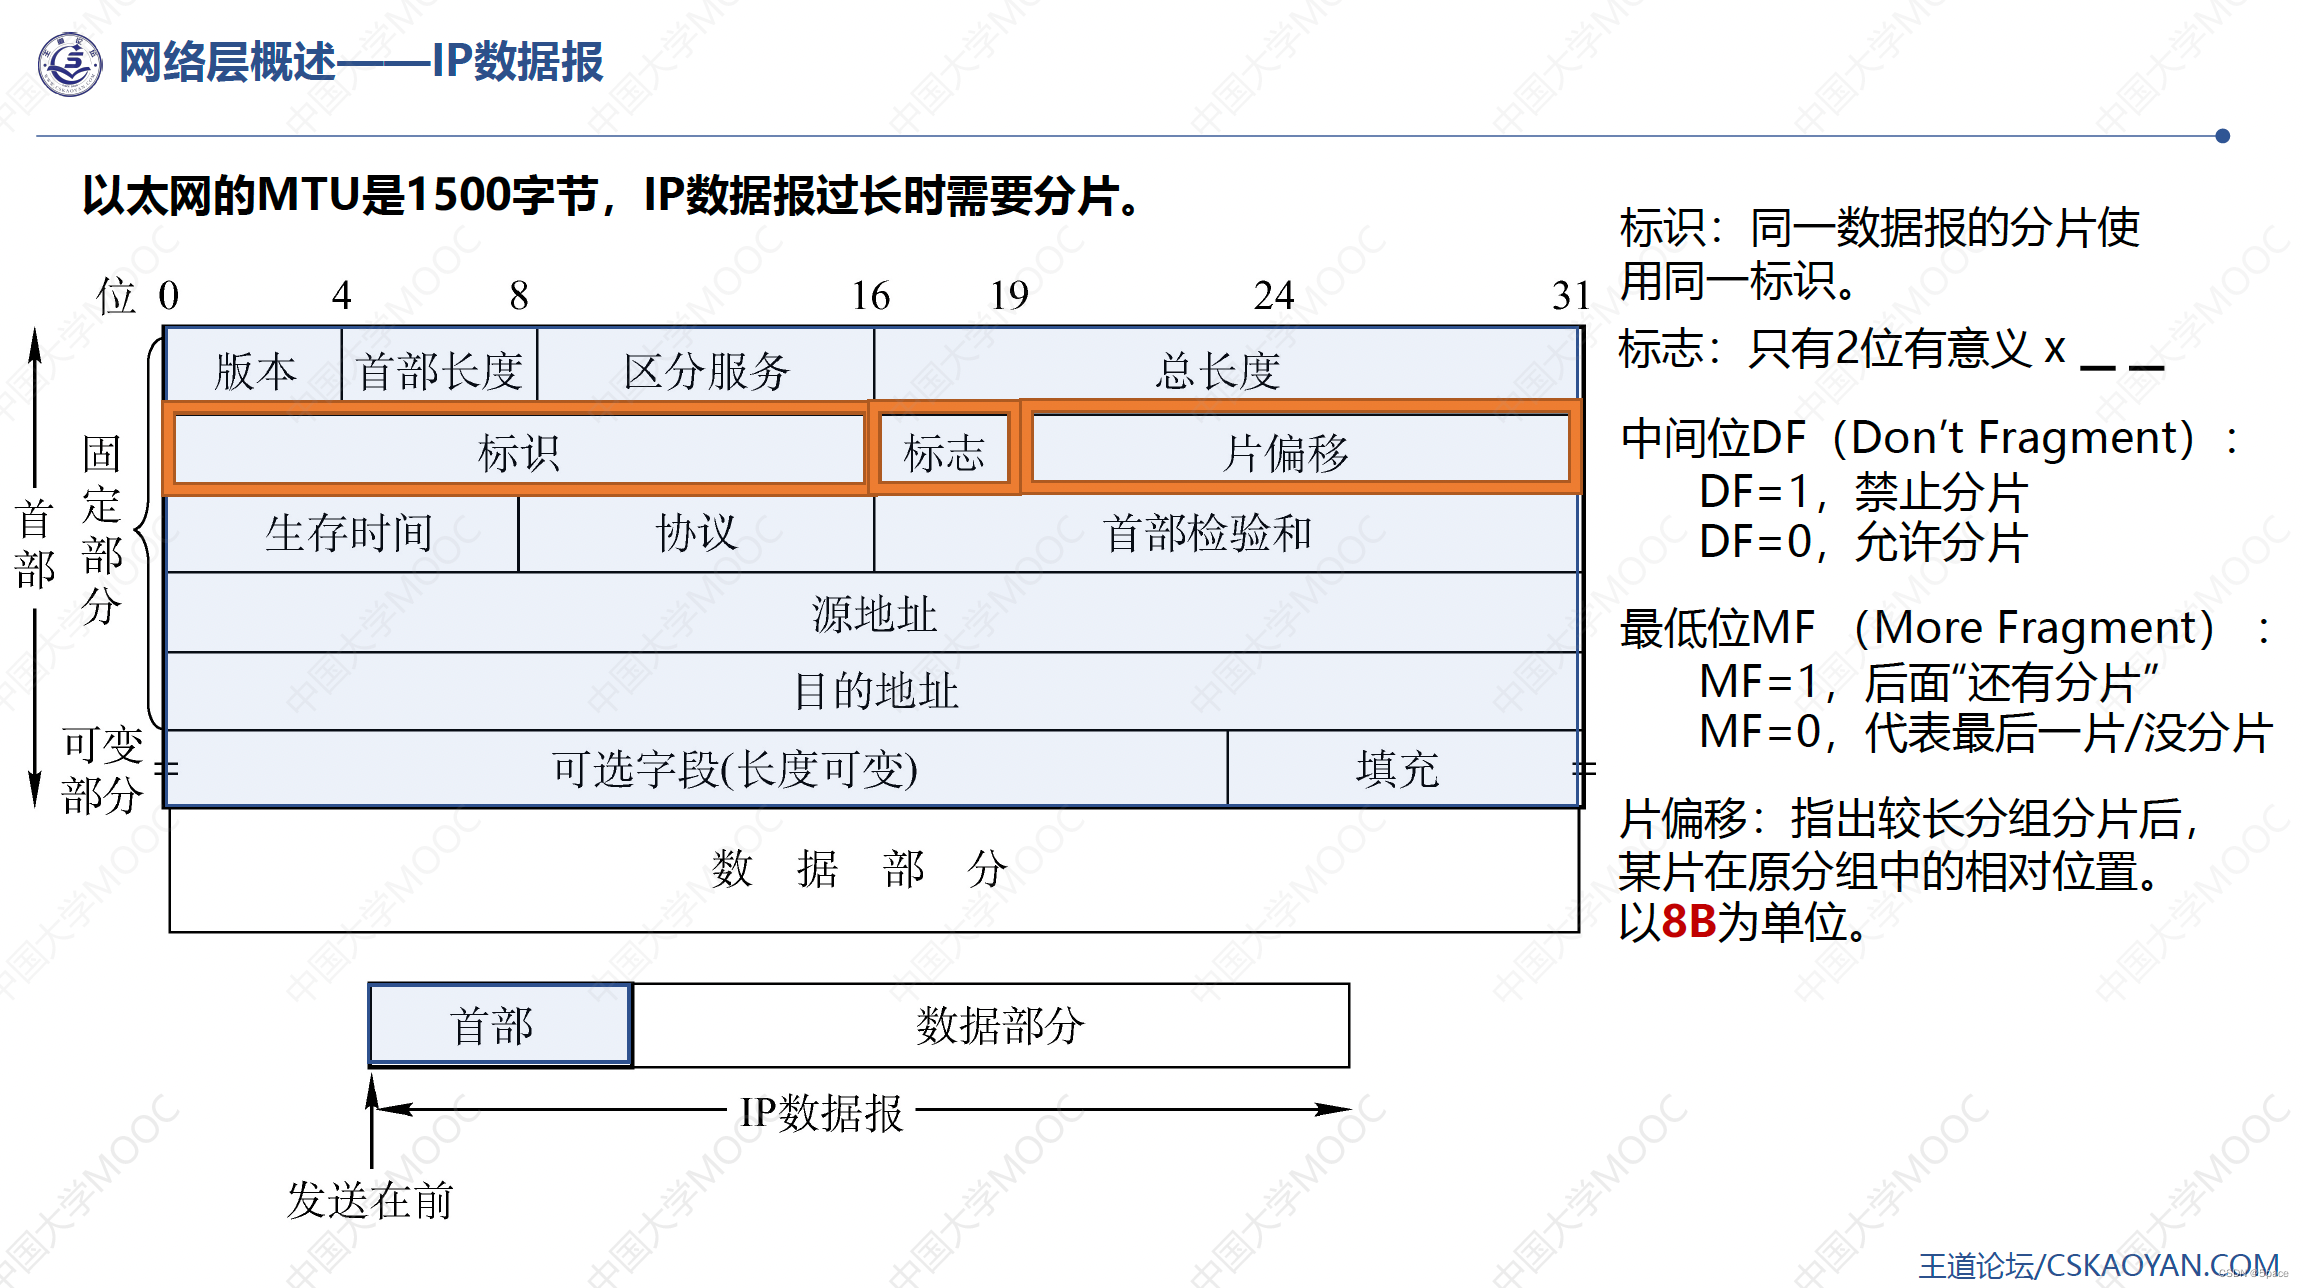Click the '目的地址' row

873,691
